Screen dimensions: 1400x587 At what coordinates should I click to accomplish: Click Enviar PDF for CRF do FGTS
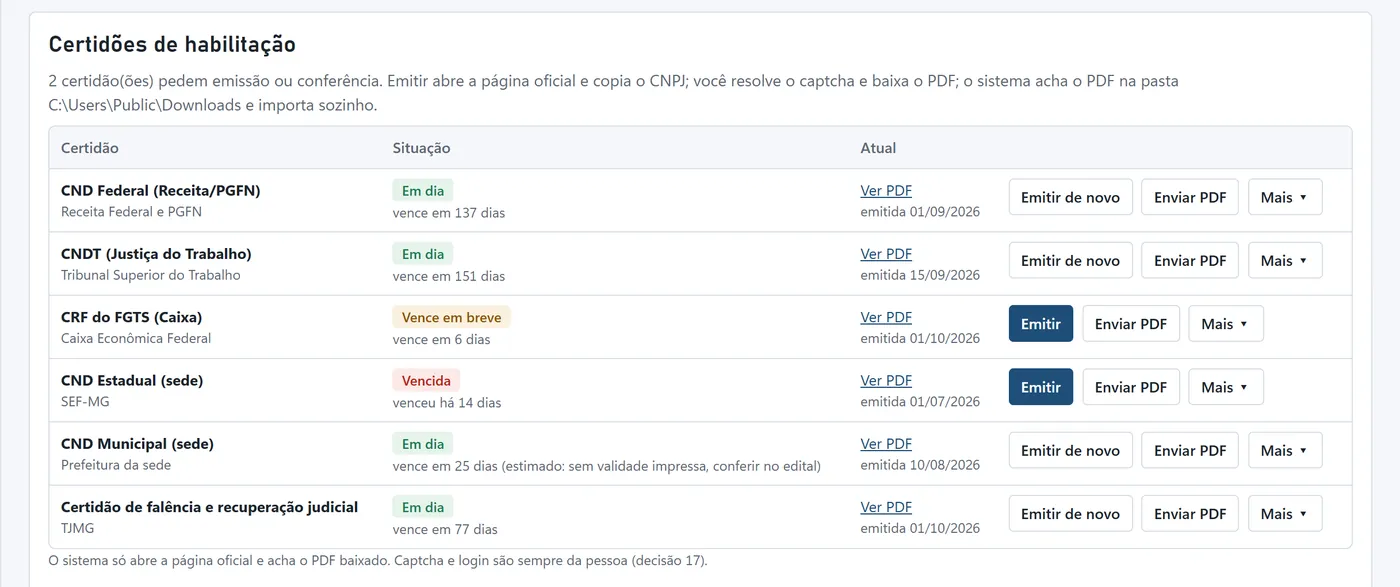[1131, 324]
